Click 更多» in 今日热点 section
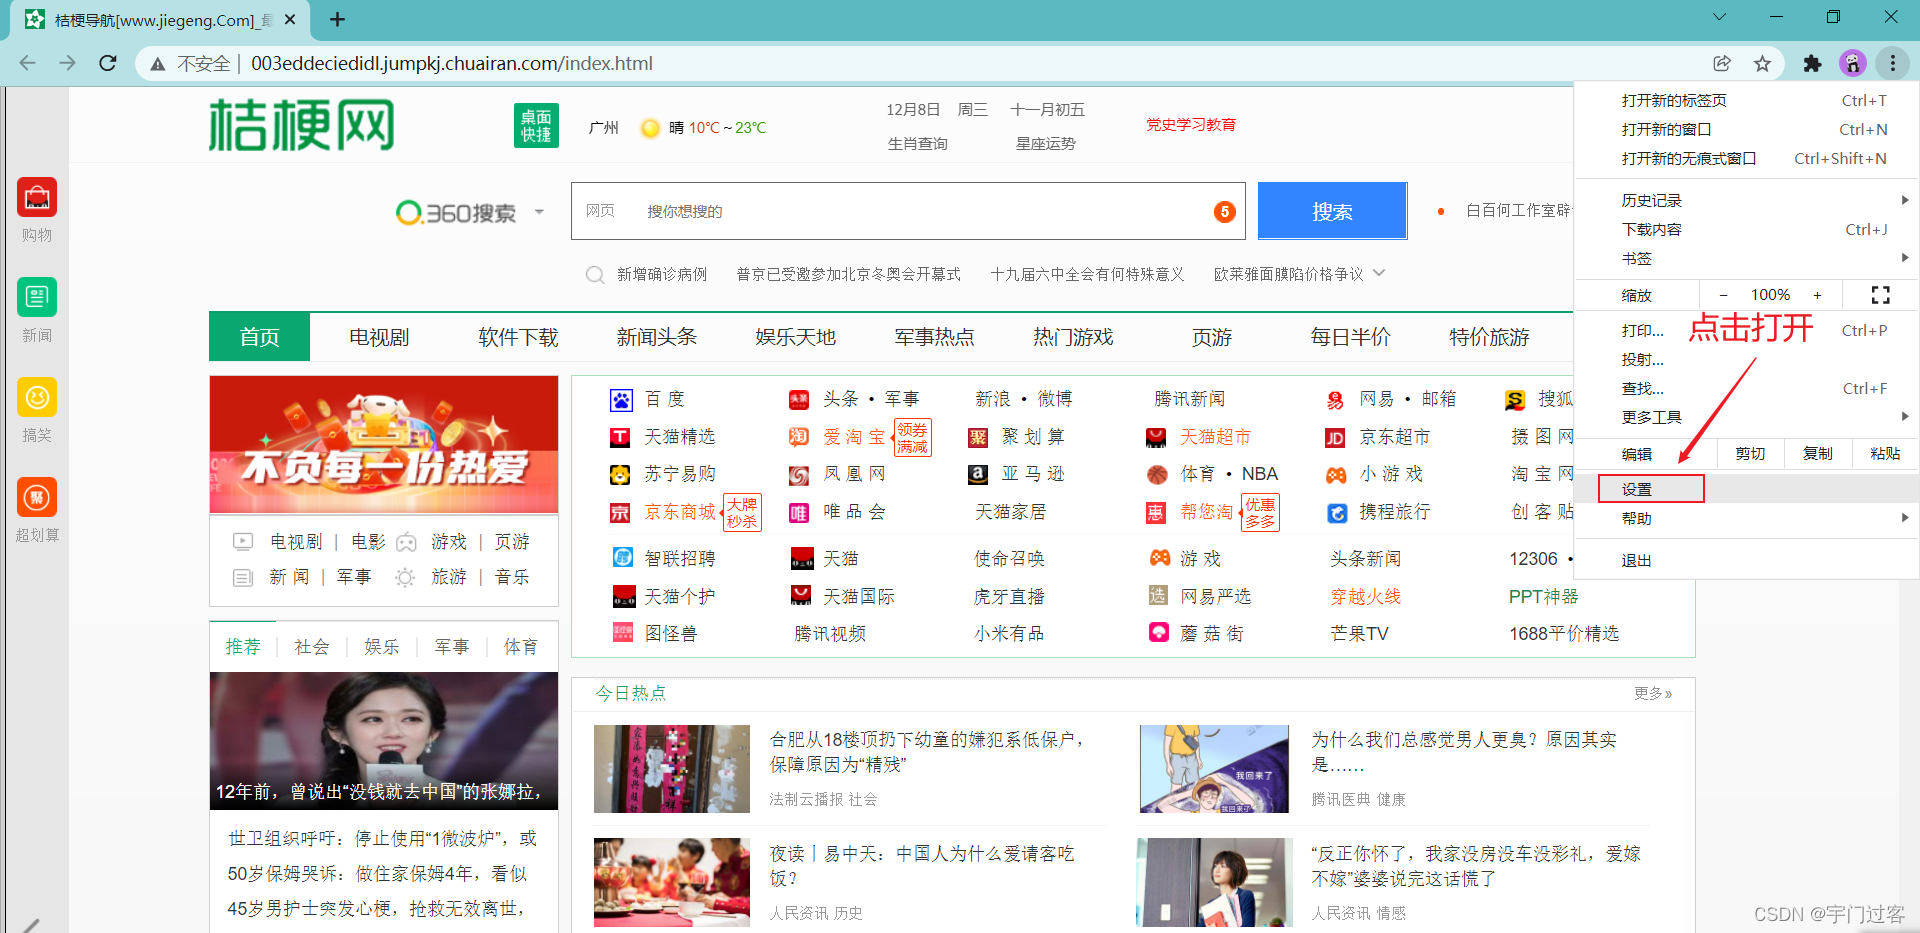The image size is (1920, 933). (x=1653, y=693)
